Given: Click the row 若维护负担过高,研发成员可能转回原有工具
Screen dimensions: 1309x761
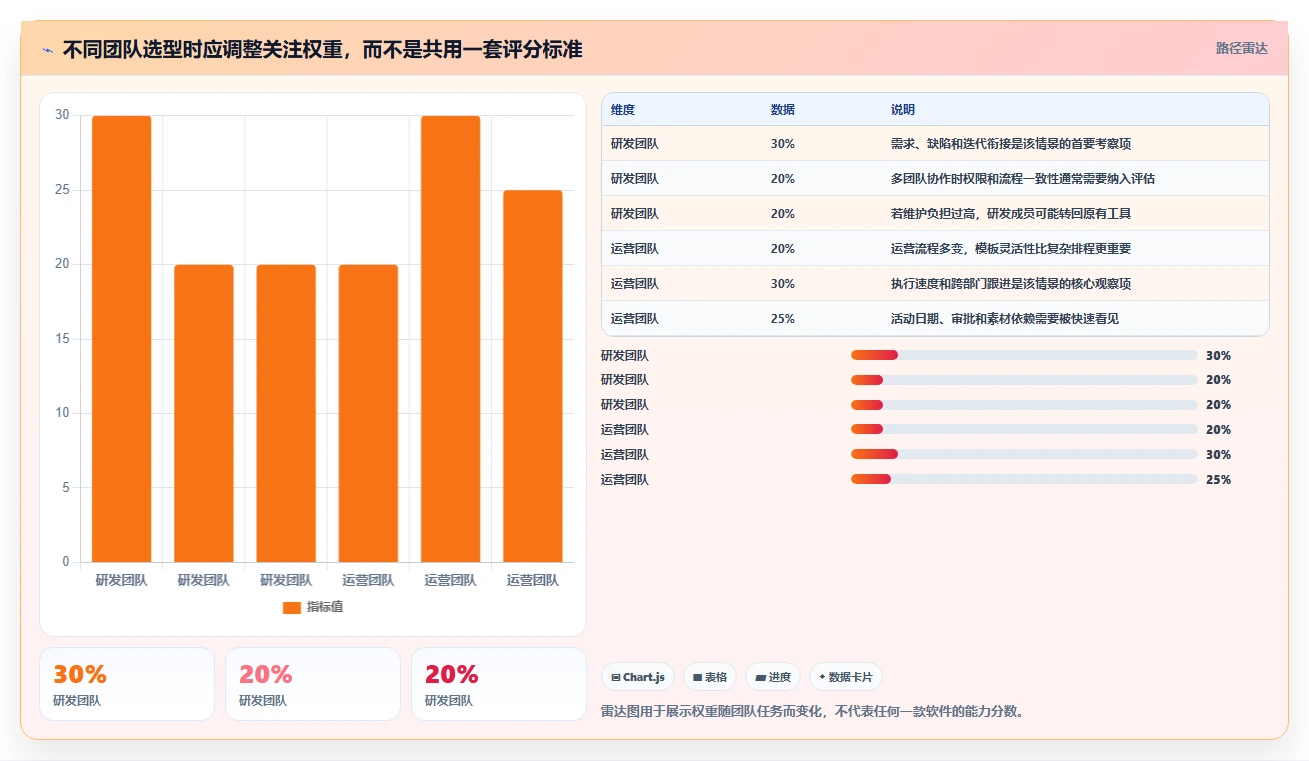Looking at the screenshot, I should [x=935, y=214].
